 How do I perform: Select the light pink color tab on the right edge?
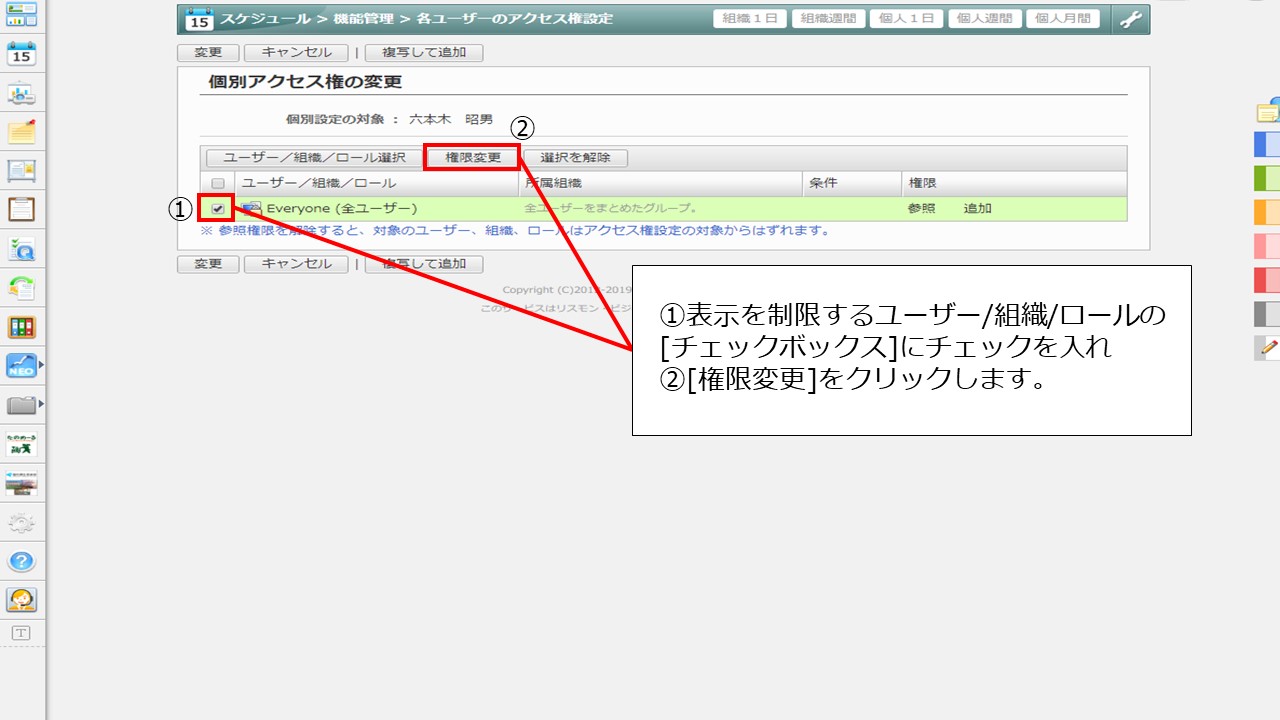coord(1267,246)
